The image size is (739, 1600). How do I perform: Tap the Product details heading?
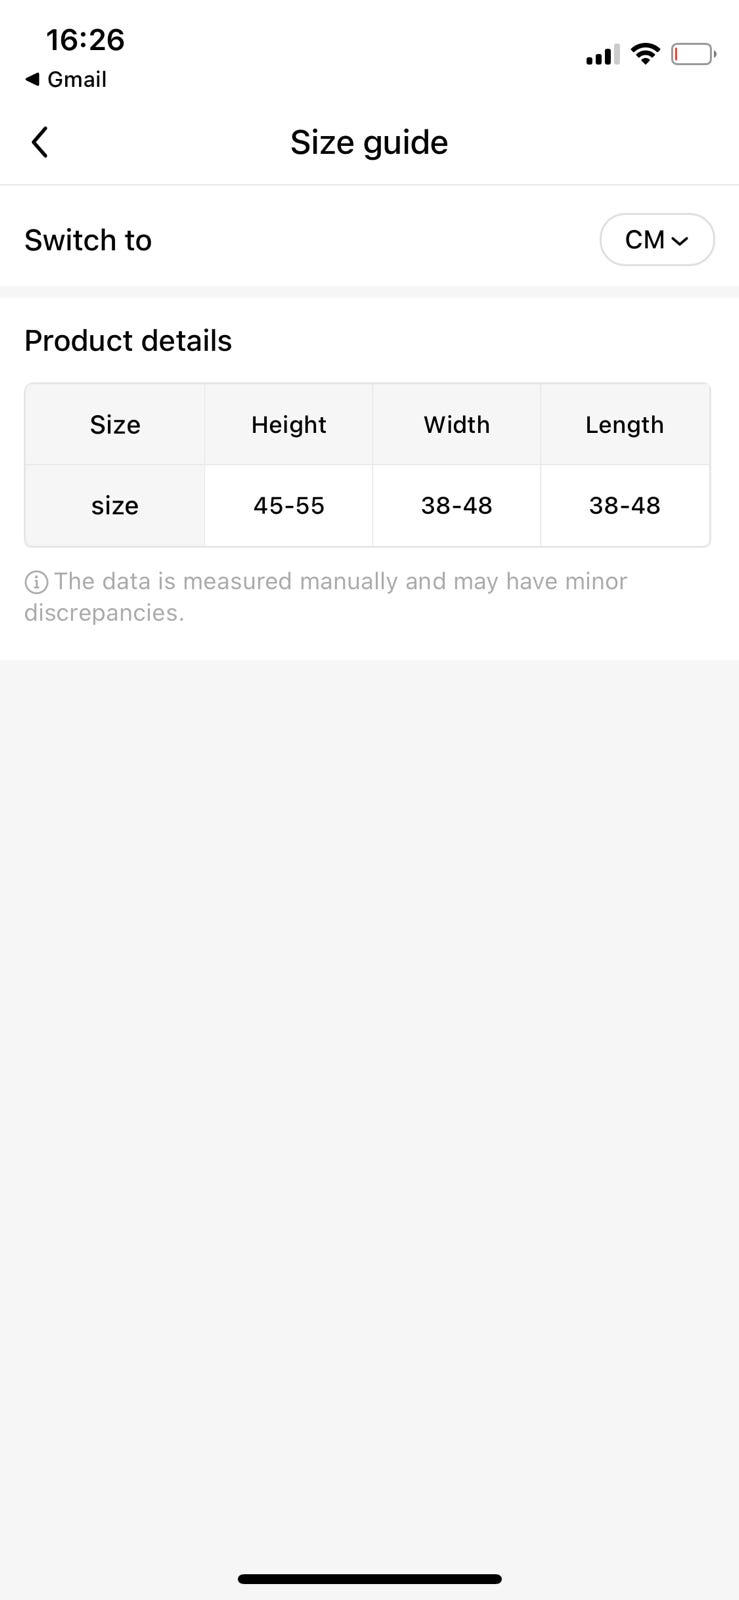(128, 341)
